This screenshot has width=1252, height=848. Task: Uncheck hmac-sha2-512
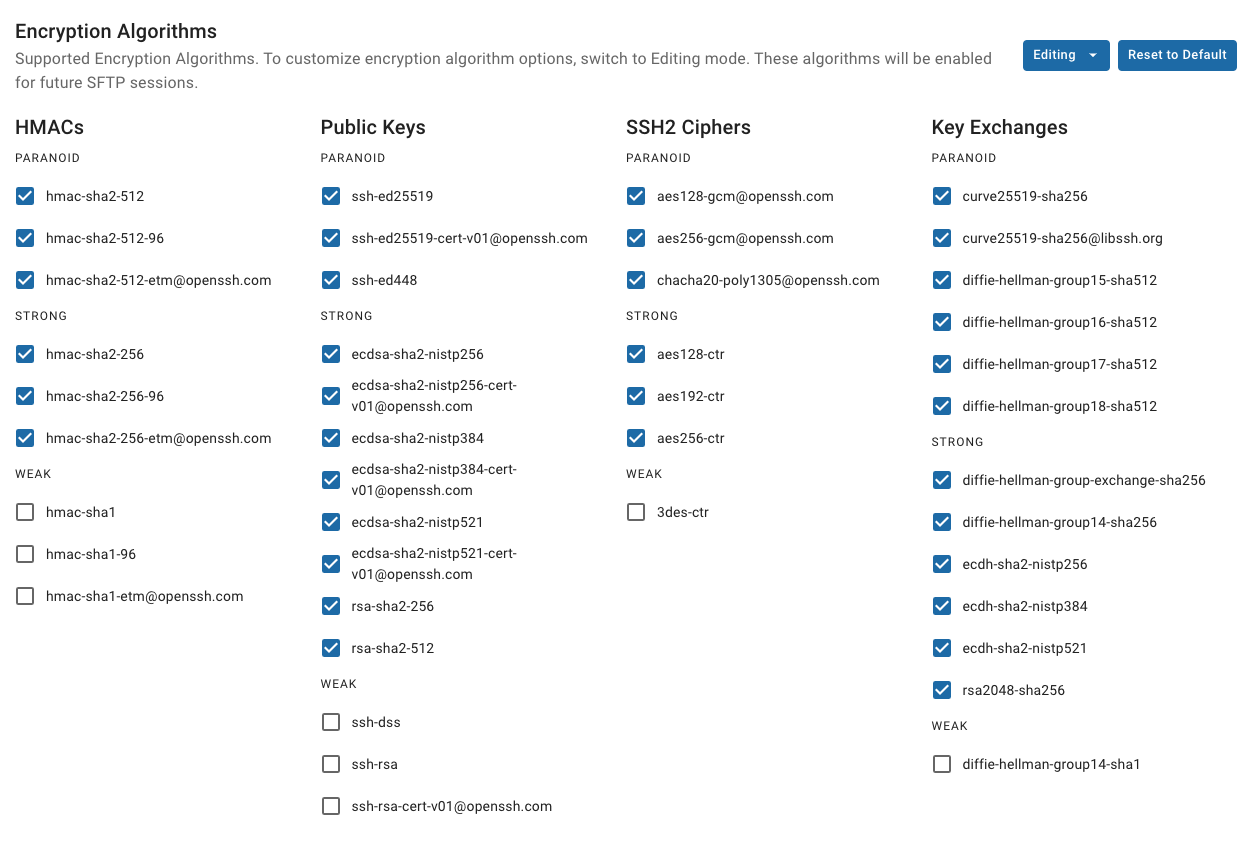25,196
